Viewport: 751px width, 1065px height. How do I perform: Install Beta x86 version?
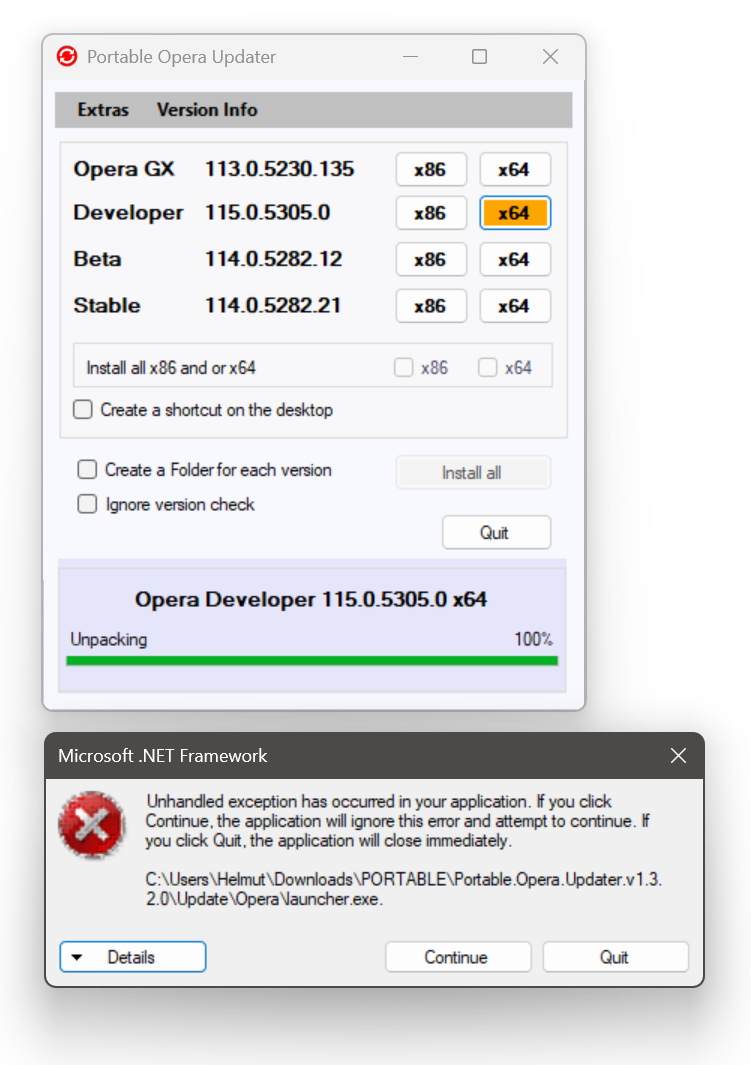(431, 259)
